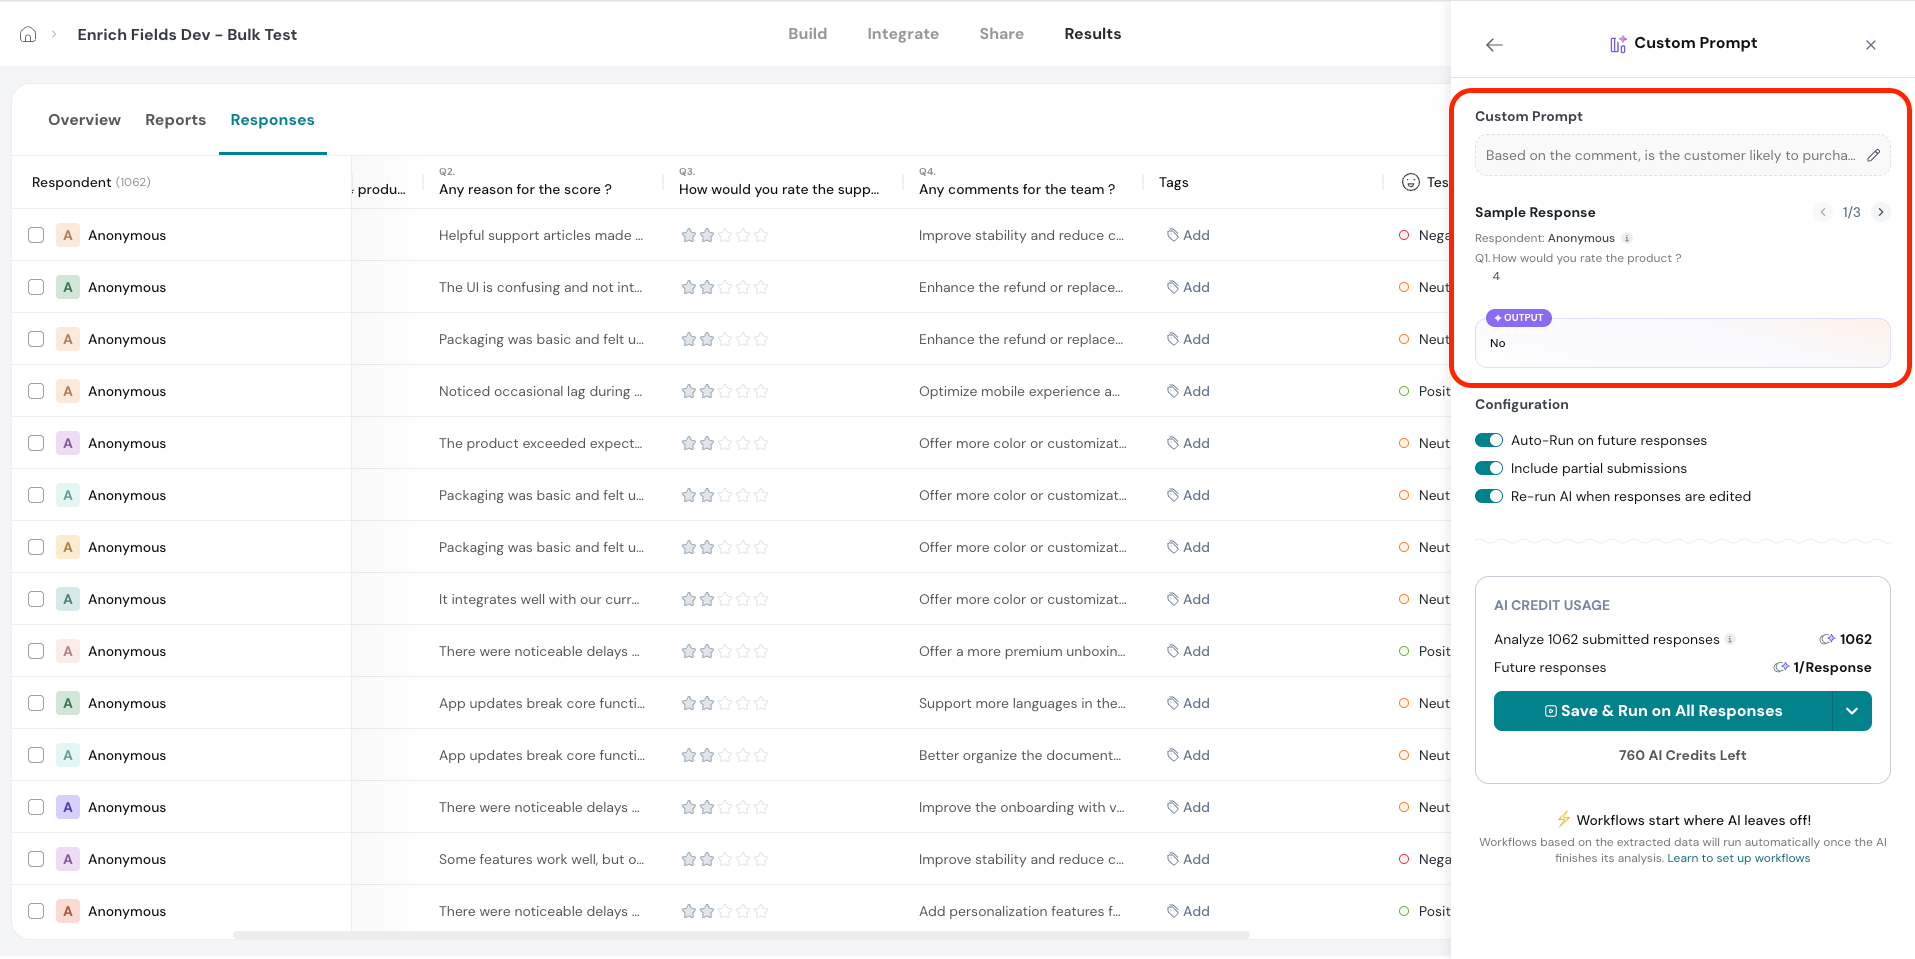The width and height of the screenshot is (1915, 959).
Task: Disable Auto-Run on future responses
Action: [x=1489, y=440]
